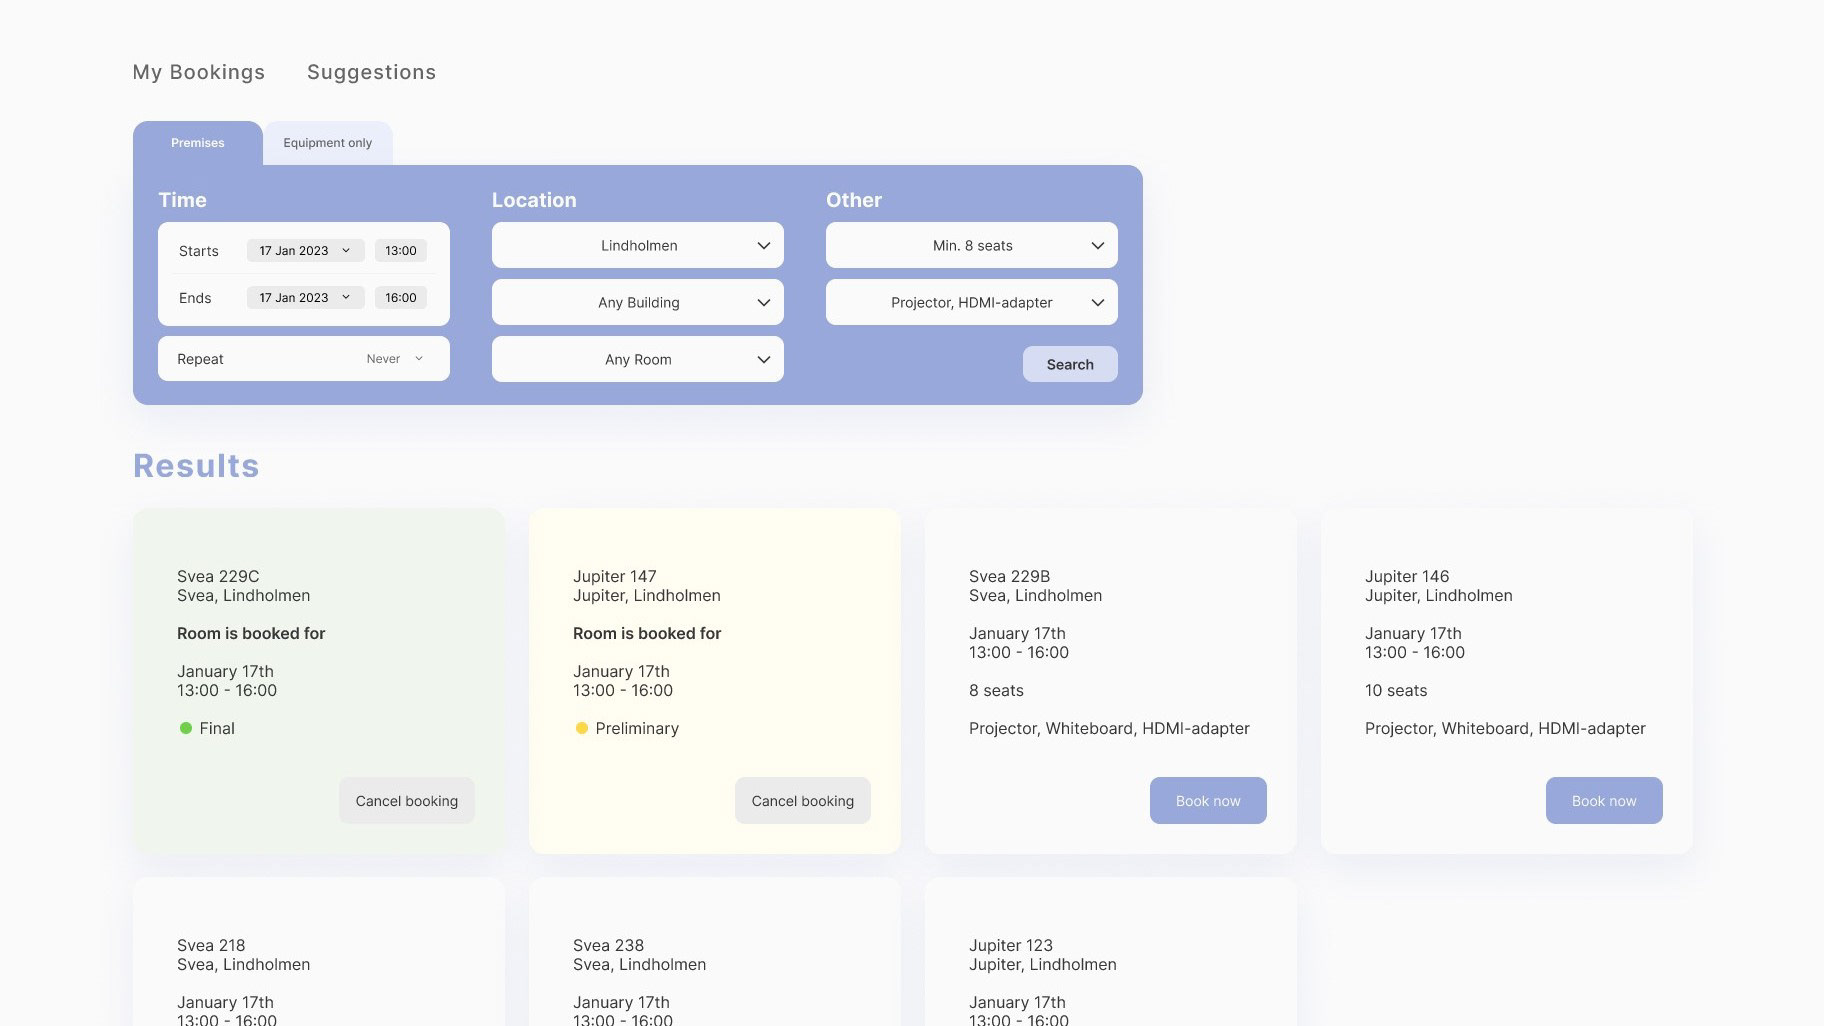The width and height of the screenshot is (1824, 1026).
Task: Open the My Bookings page
Action: click(x=199, y=72)
